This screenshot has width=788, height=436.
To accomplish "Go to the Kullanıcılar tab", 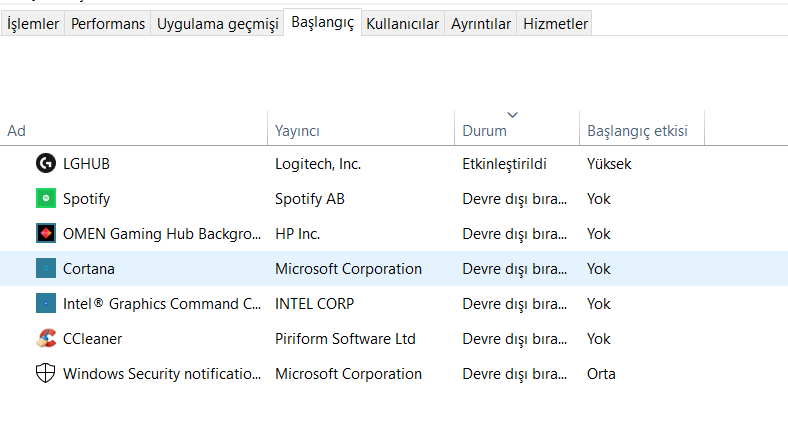I will 402,24.
